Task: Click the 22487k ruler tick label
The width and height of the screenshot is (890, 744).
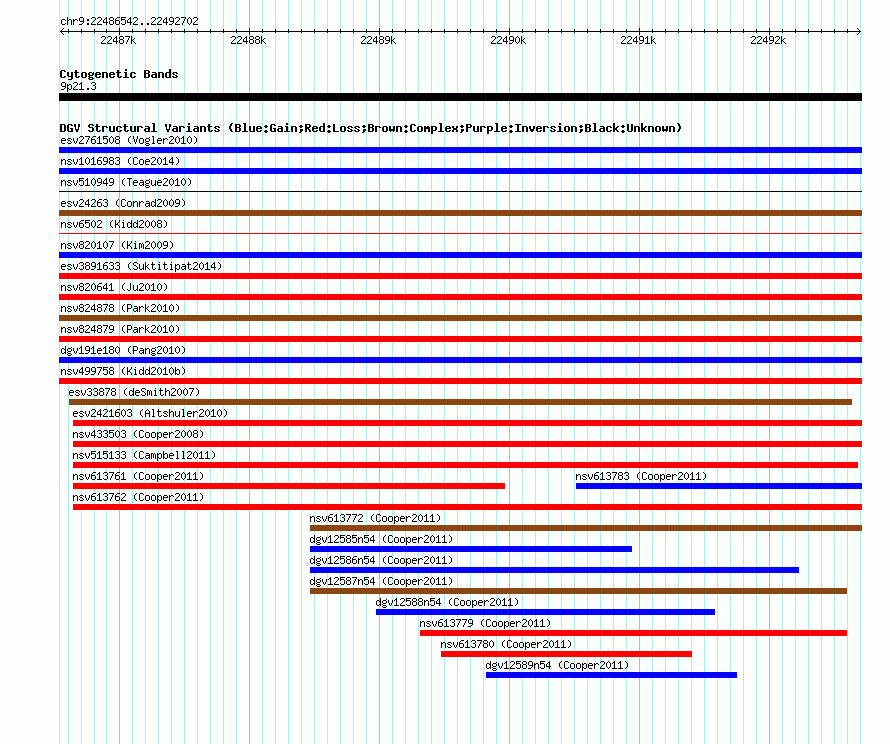Action: 118,40
